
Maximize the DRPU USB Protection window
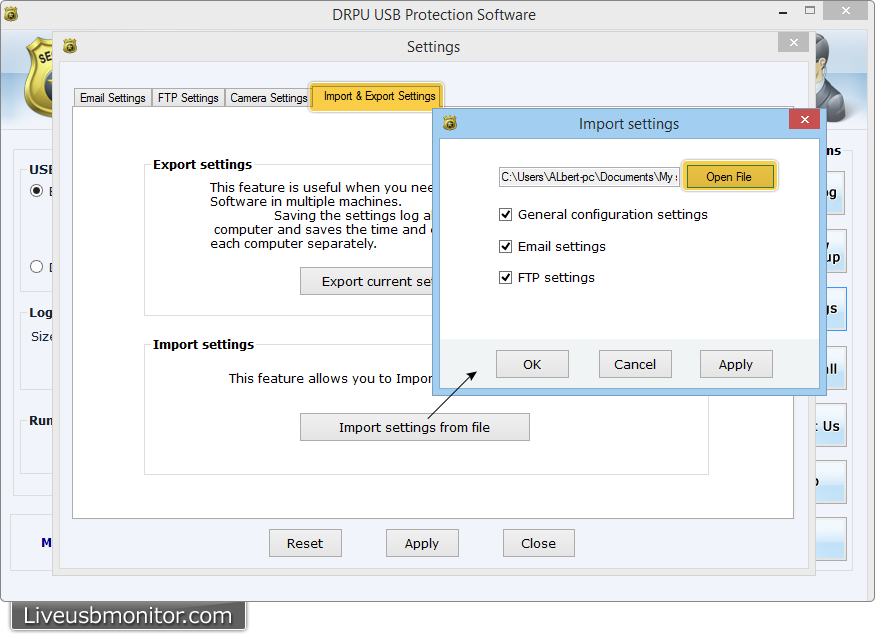coord(810,11)
